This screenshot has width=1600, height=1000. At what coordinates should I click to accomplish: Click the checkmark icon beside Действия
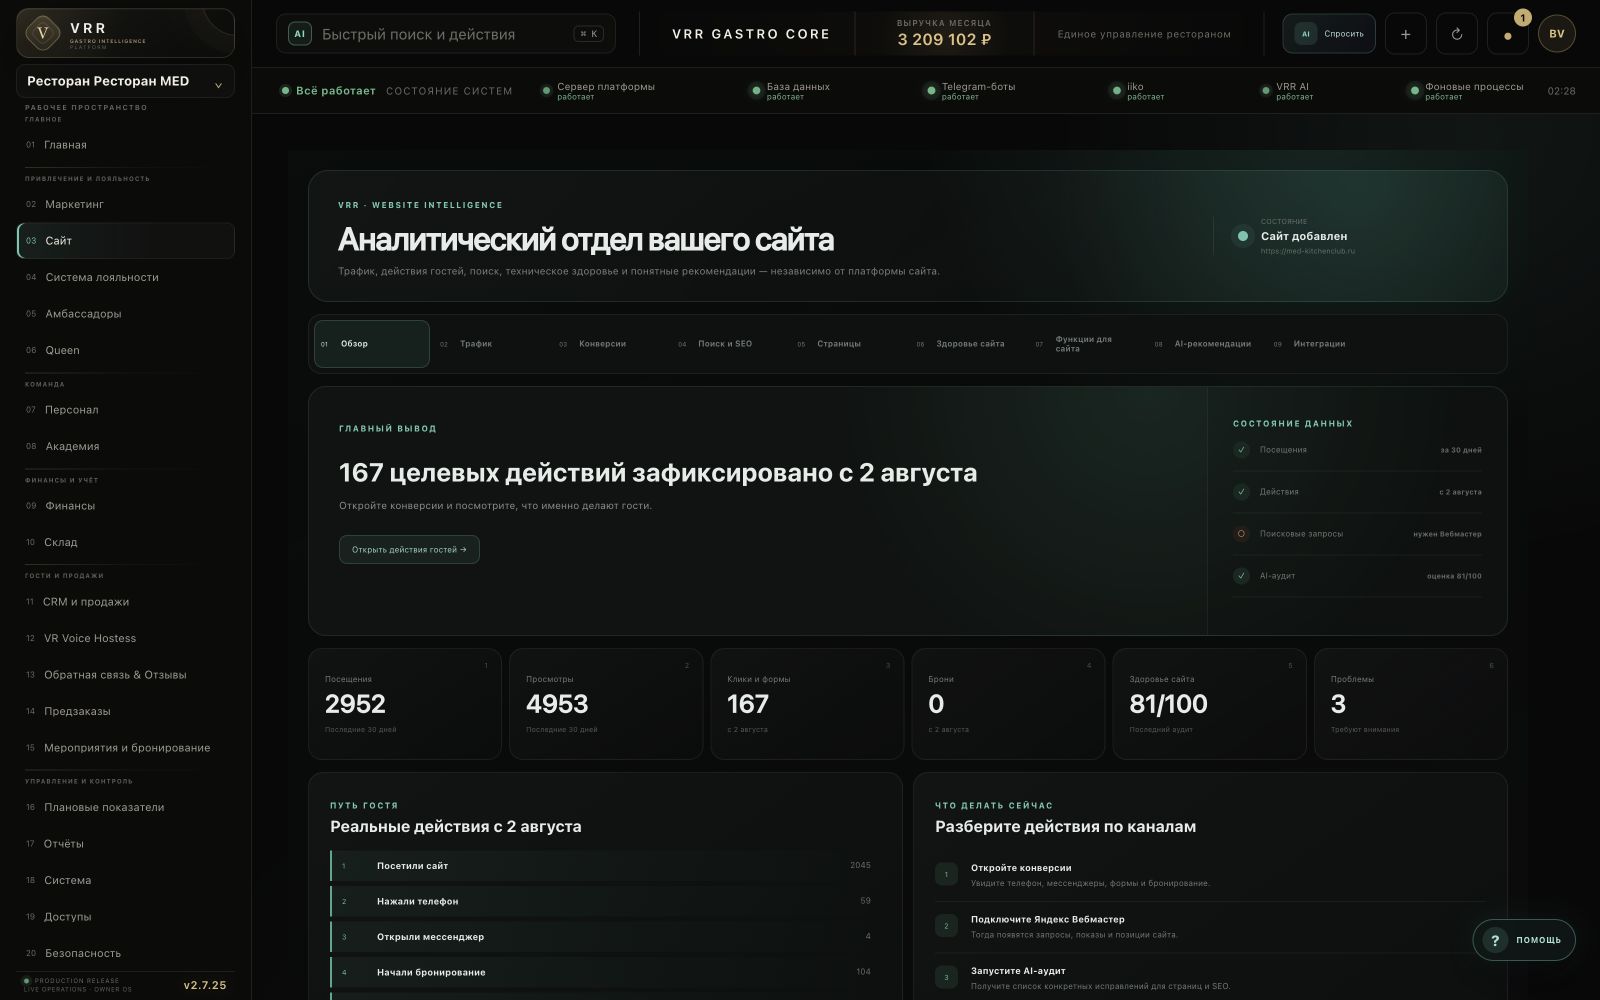coord(1241,492)
